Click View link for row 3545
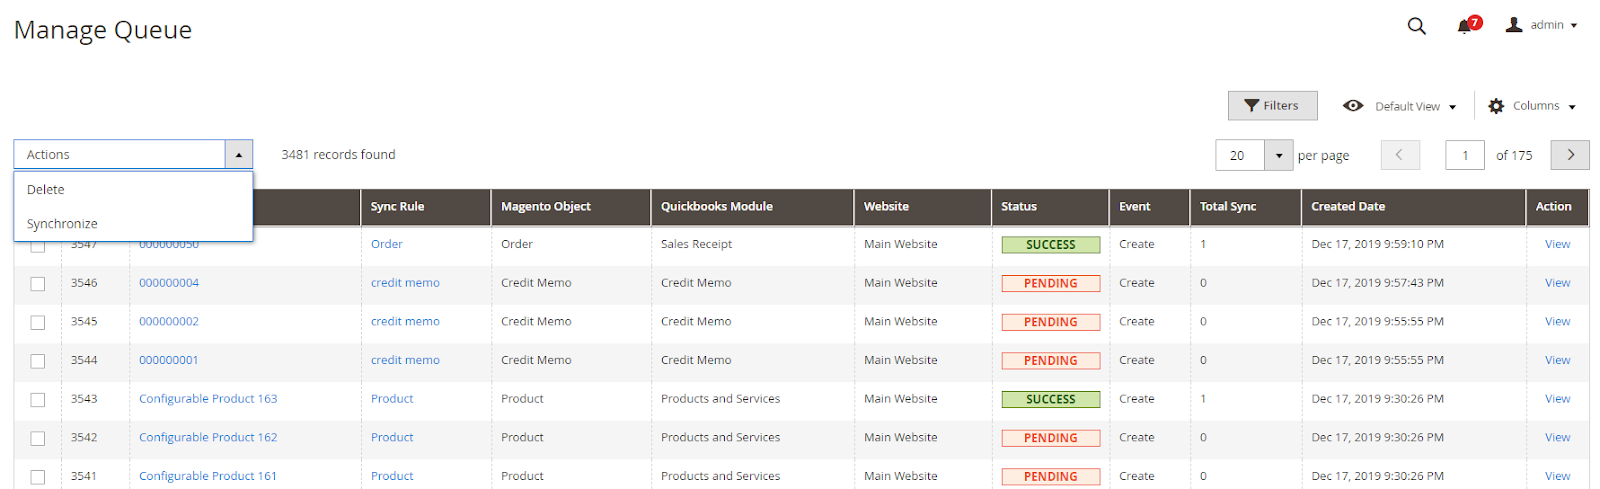Viewport: 1600px width, 489px height. point(1557,322)
